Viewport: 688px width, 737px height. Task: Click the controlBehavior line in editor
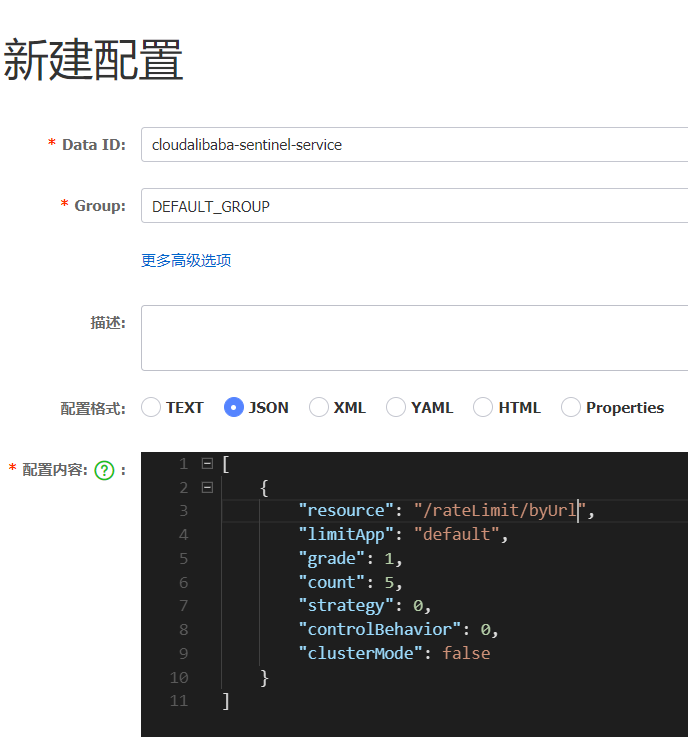pos(399,629)
